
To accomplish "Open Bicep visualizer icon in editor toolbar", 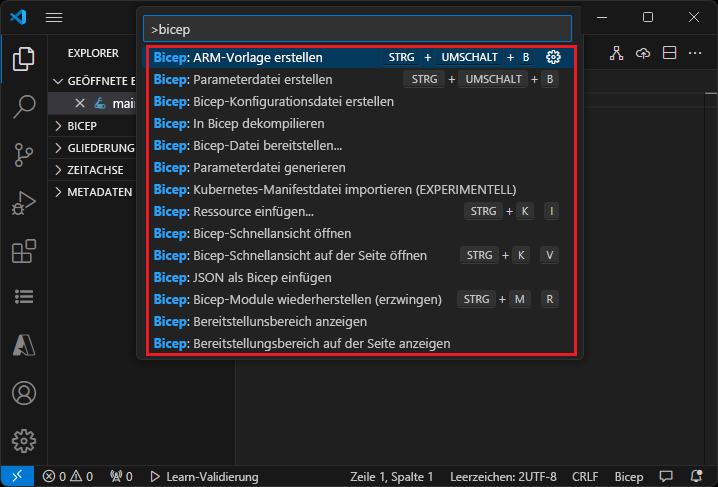I will click(617, 54).
